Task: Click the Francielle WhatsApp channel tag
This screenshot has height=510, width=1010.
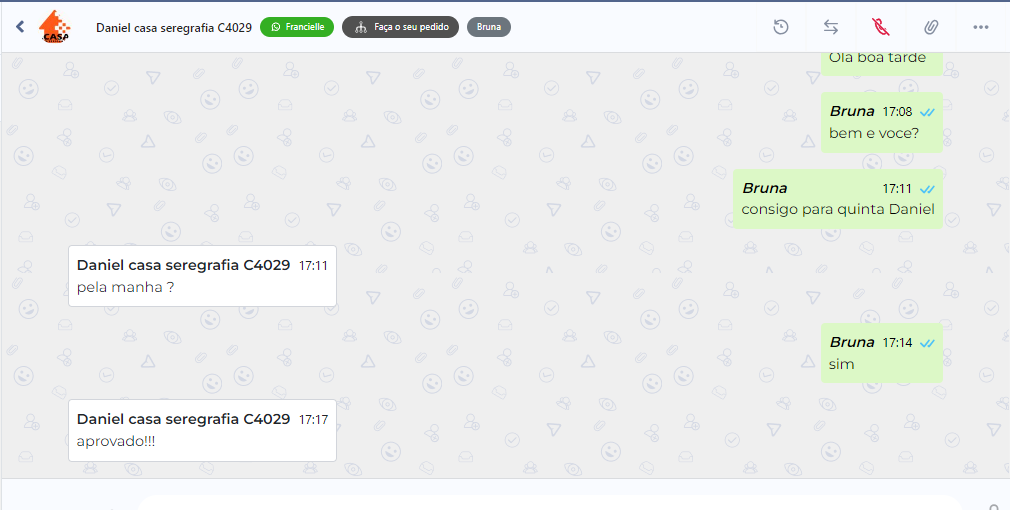Action: (x=297, y=27)
